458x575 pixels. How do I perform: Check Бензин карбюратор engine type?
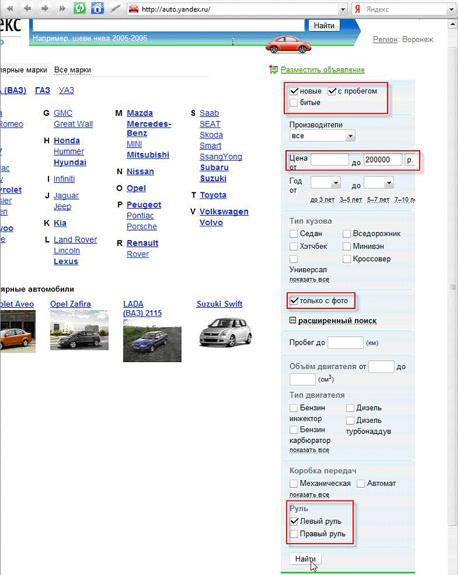tap(294, 429)
